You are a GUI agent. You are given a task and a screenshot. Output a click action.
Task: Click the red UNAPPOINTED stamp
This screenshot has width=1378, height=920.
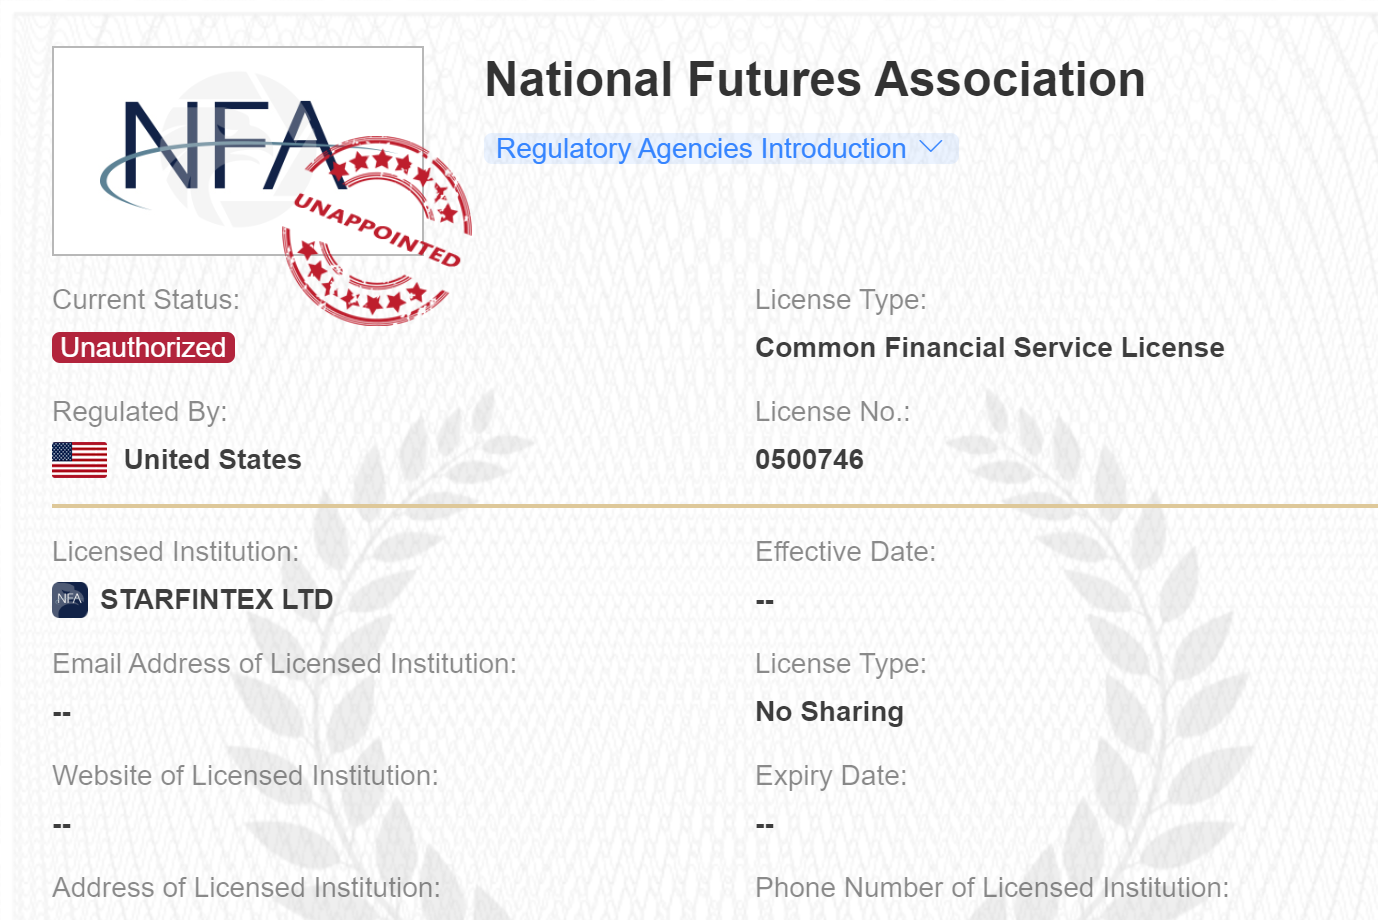click(x=376, y=230)
